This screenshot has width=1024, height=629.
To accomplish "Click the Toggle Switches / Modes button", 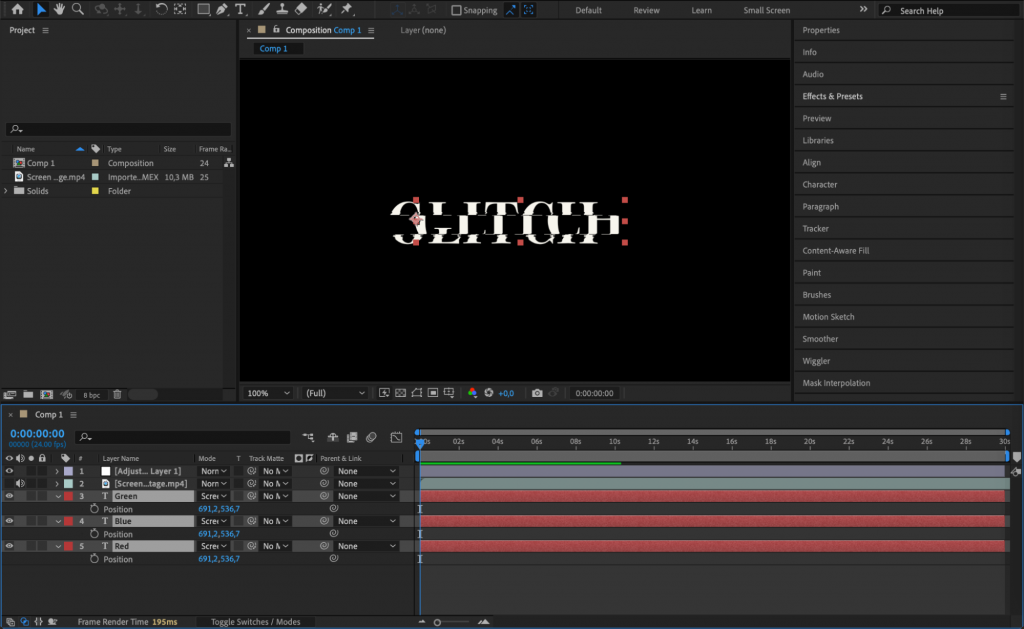I will click(256, 621).
